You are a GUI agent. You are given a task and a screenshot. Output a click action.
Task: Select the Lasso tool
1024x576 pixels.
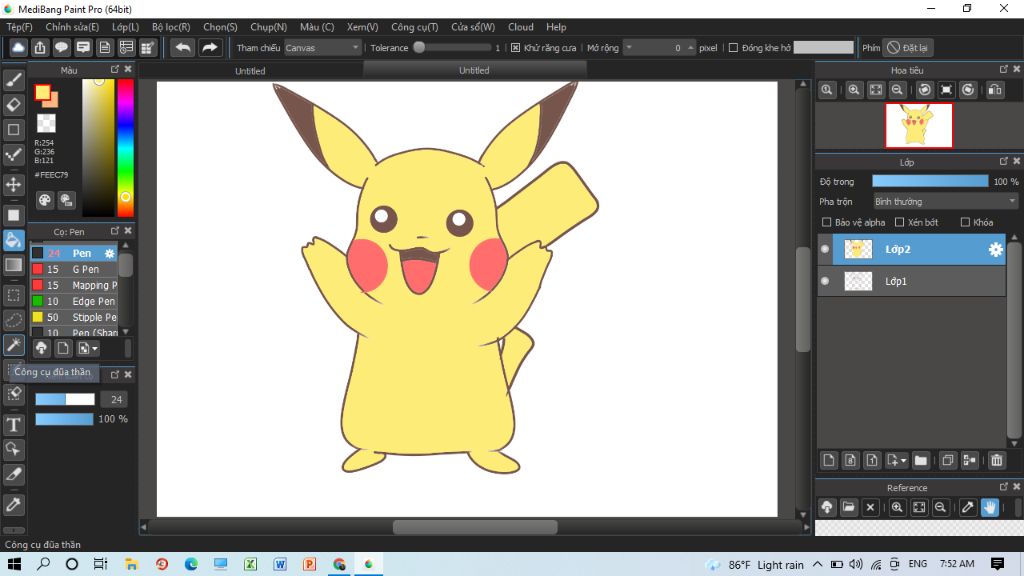pos(14,320)
